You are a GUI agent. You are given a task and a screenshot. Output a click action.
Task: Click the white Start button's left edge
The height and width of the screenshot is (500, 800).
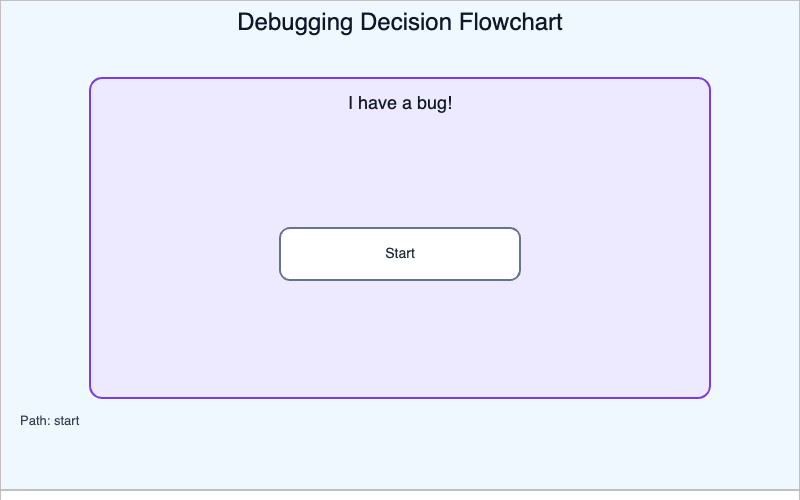point(281,254)
